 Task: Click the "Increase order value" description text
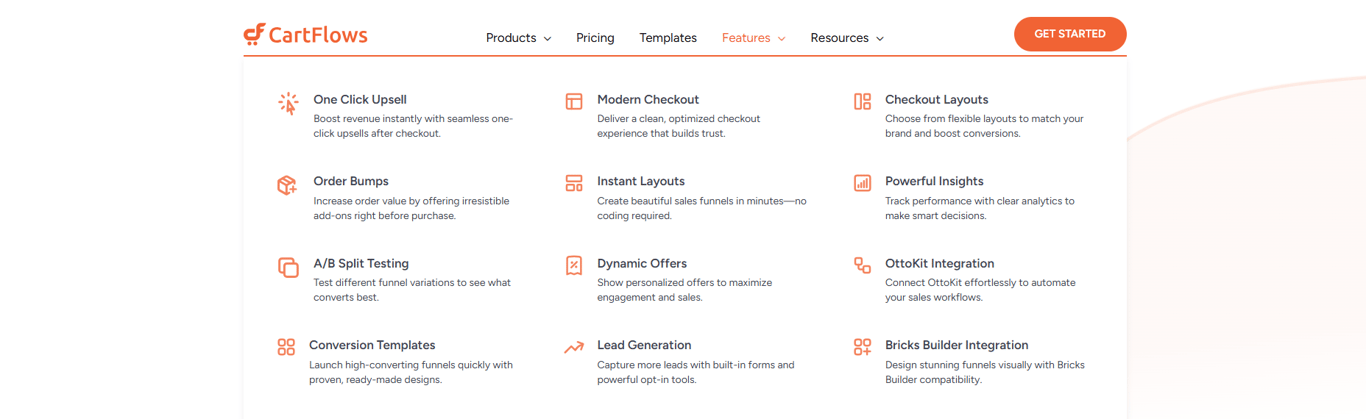click(x=411, y=208)
